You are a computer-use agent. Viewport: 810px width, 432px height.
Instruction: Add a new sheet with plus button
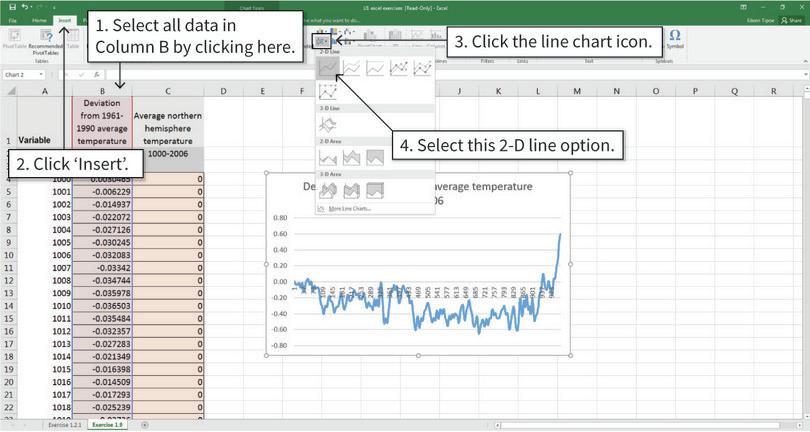pos(145,425)
